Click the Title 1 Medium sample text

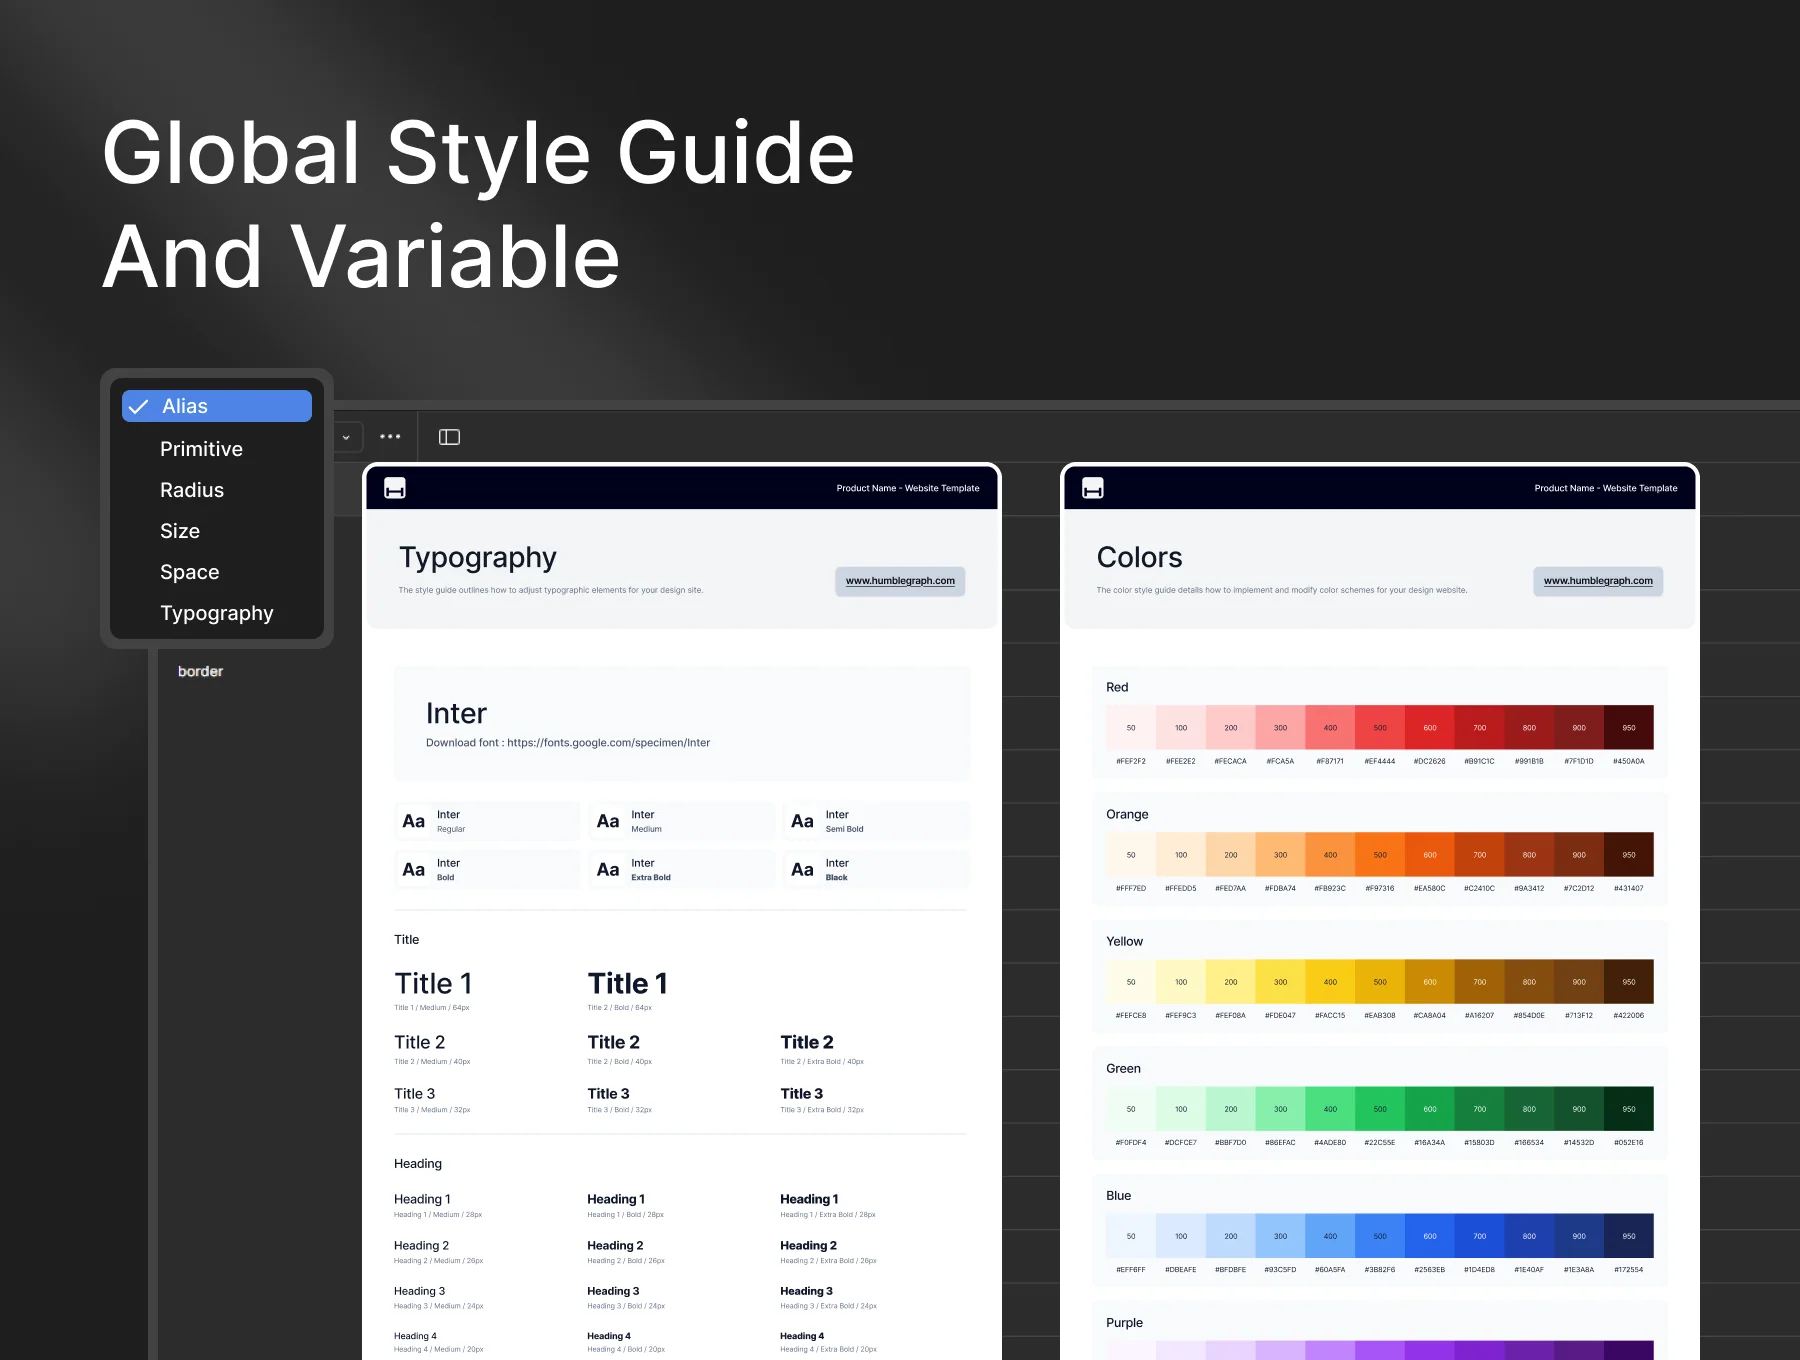[433, 984]
